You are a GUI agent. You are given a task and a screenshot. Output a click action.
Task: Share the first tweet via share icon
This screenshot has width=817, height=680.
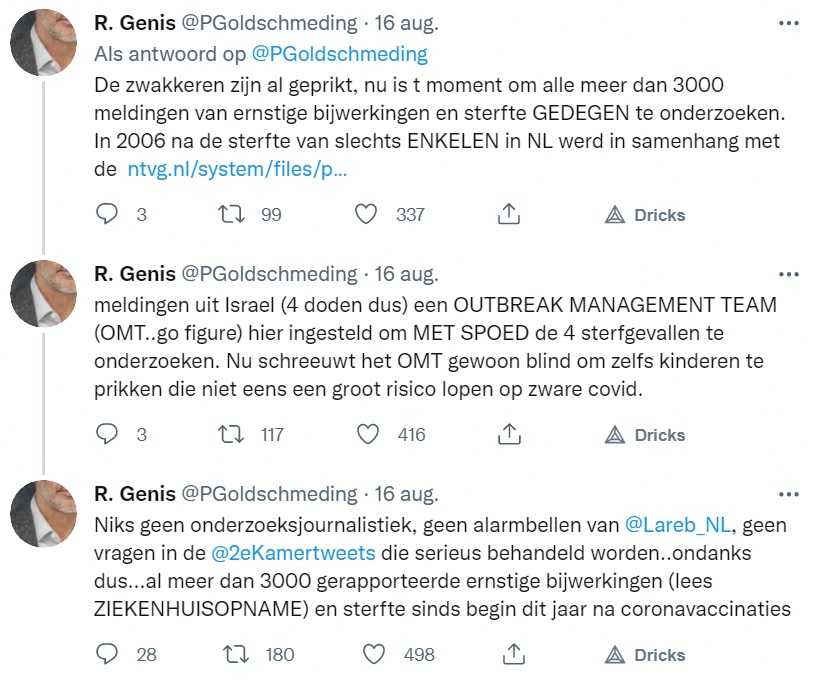tap(509, 214)
